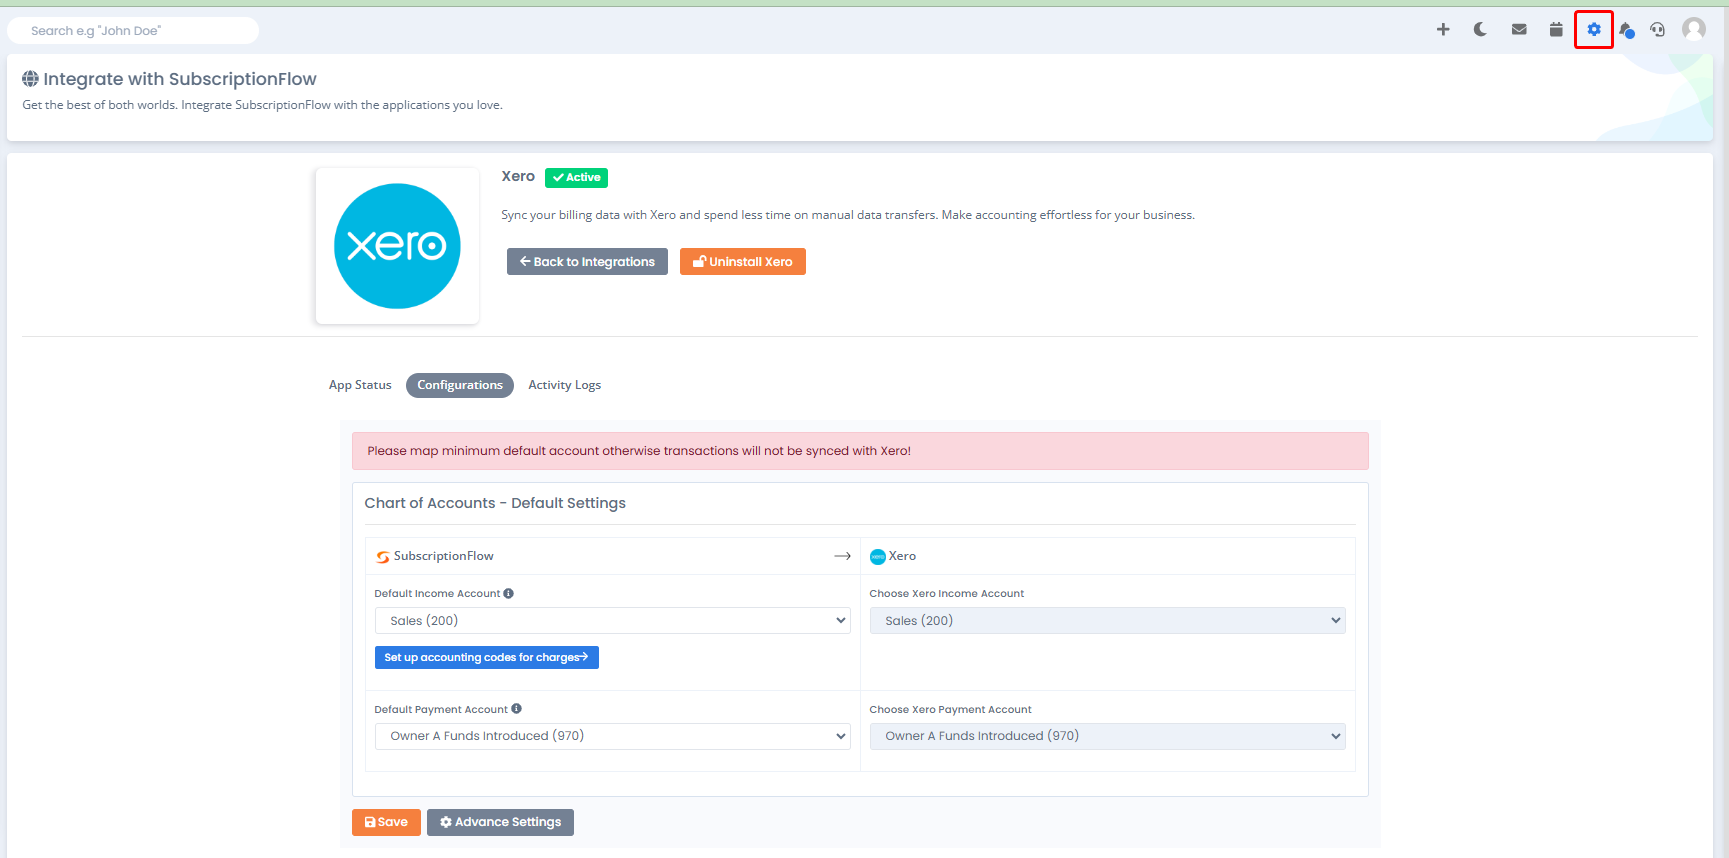Screen dimensions: 1729x858
Task: Toggle dark mode with the moon icon
Action: coord(1481,29)
